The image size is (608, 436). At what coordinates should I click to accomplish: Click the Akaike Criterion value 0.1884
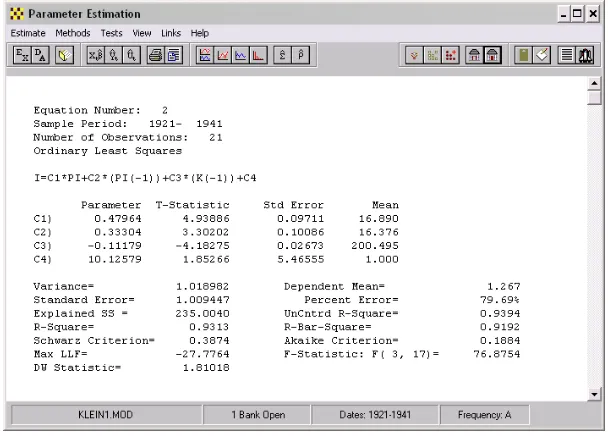point(500,341)
